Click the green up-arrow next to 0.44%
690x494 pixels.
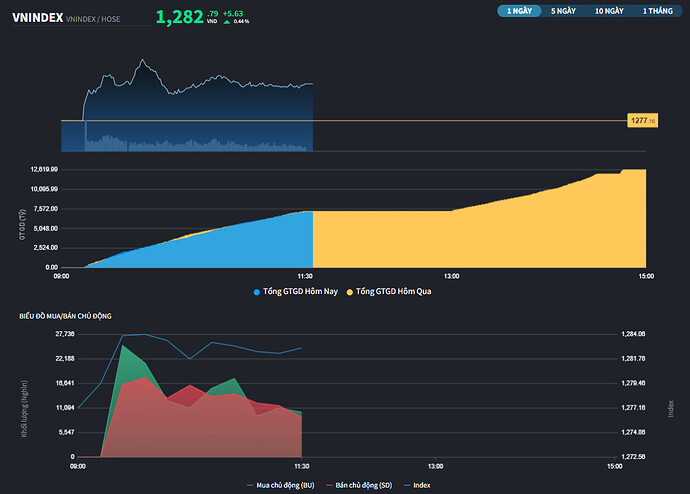pyautogui.click(x=227, y=21)
